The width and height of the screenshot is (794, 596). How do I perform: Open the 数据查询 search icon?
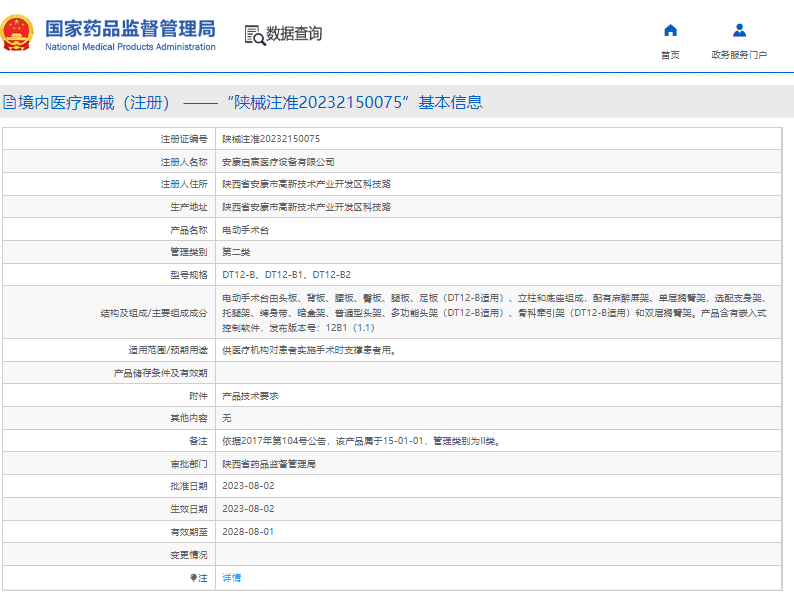click(255, 35)
